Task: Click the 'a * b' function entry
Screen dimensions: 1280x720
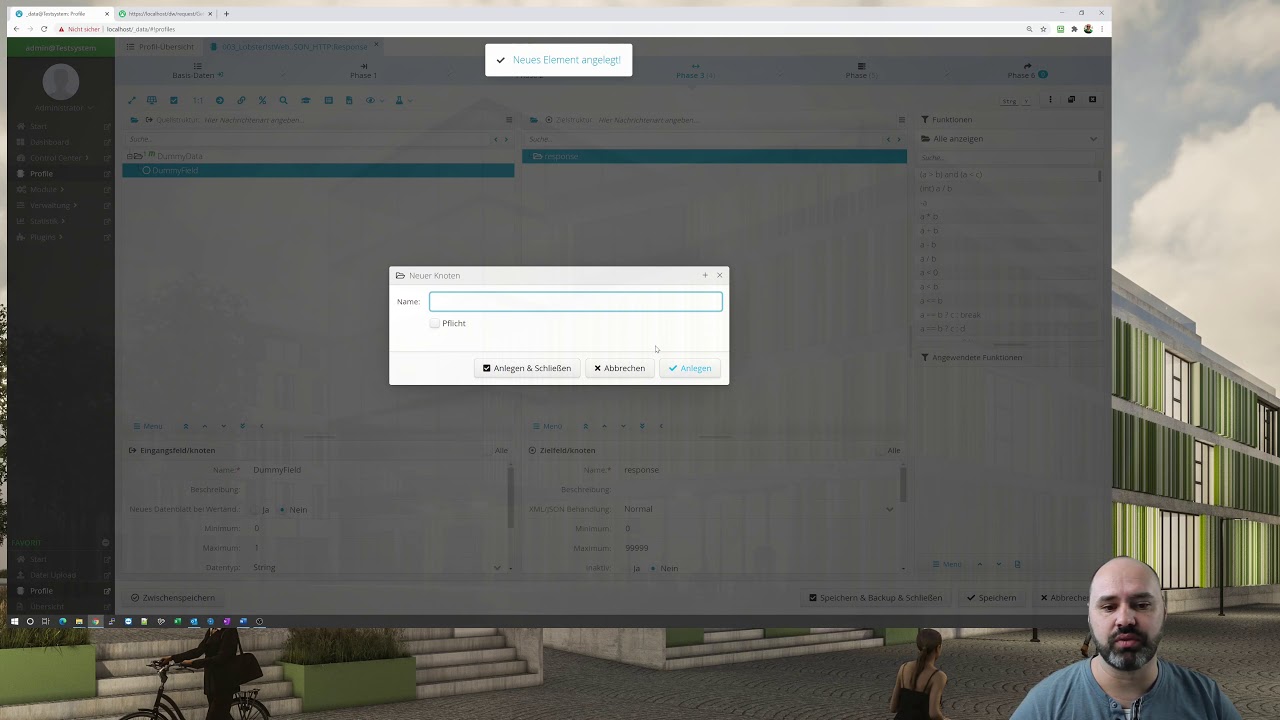Action: [929, 217]
